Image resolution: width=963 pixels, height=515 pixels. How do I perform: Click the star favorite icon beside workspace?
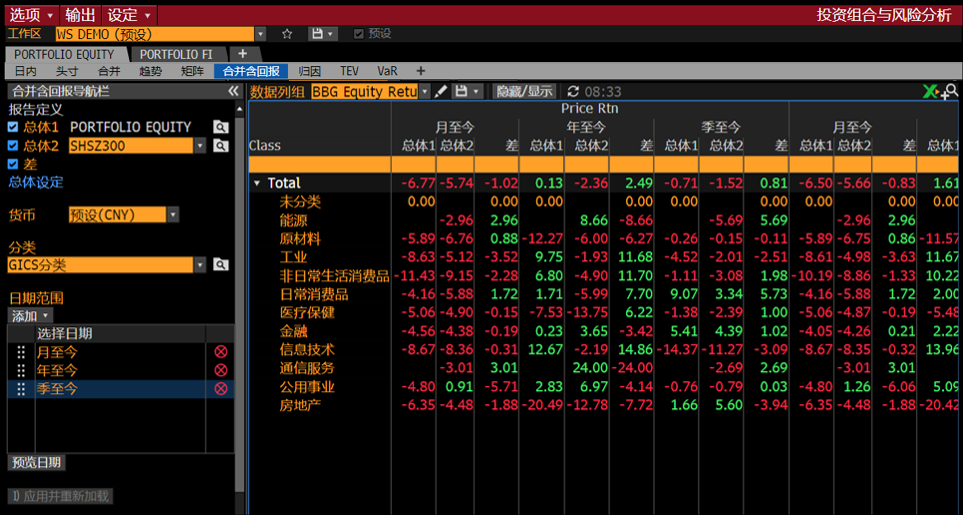[x=287, y=34]
